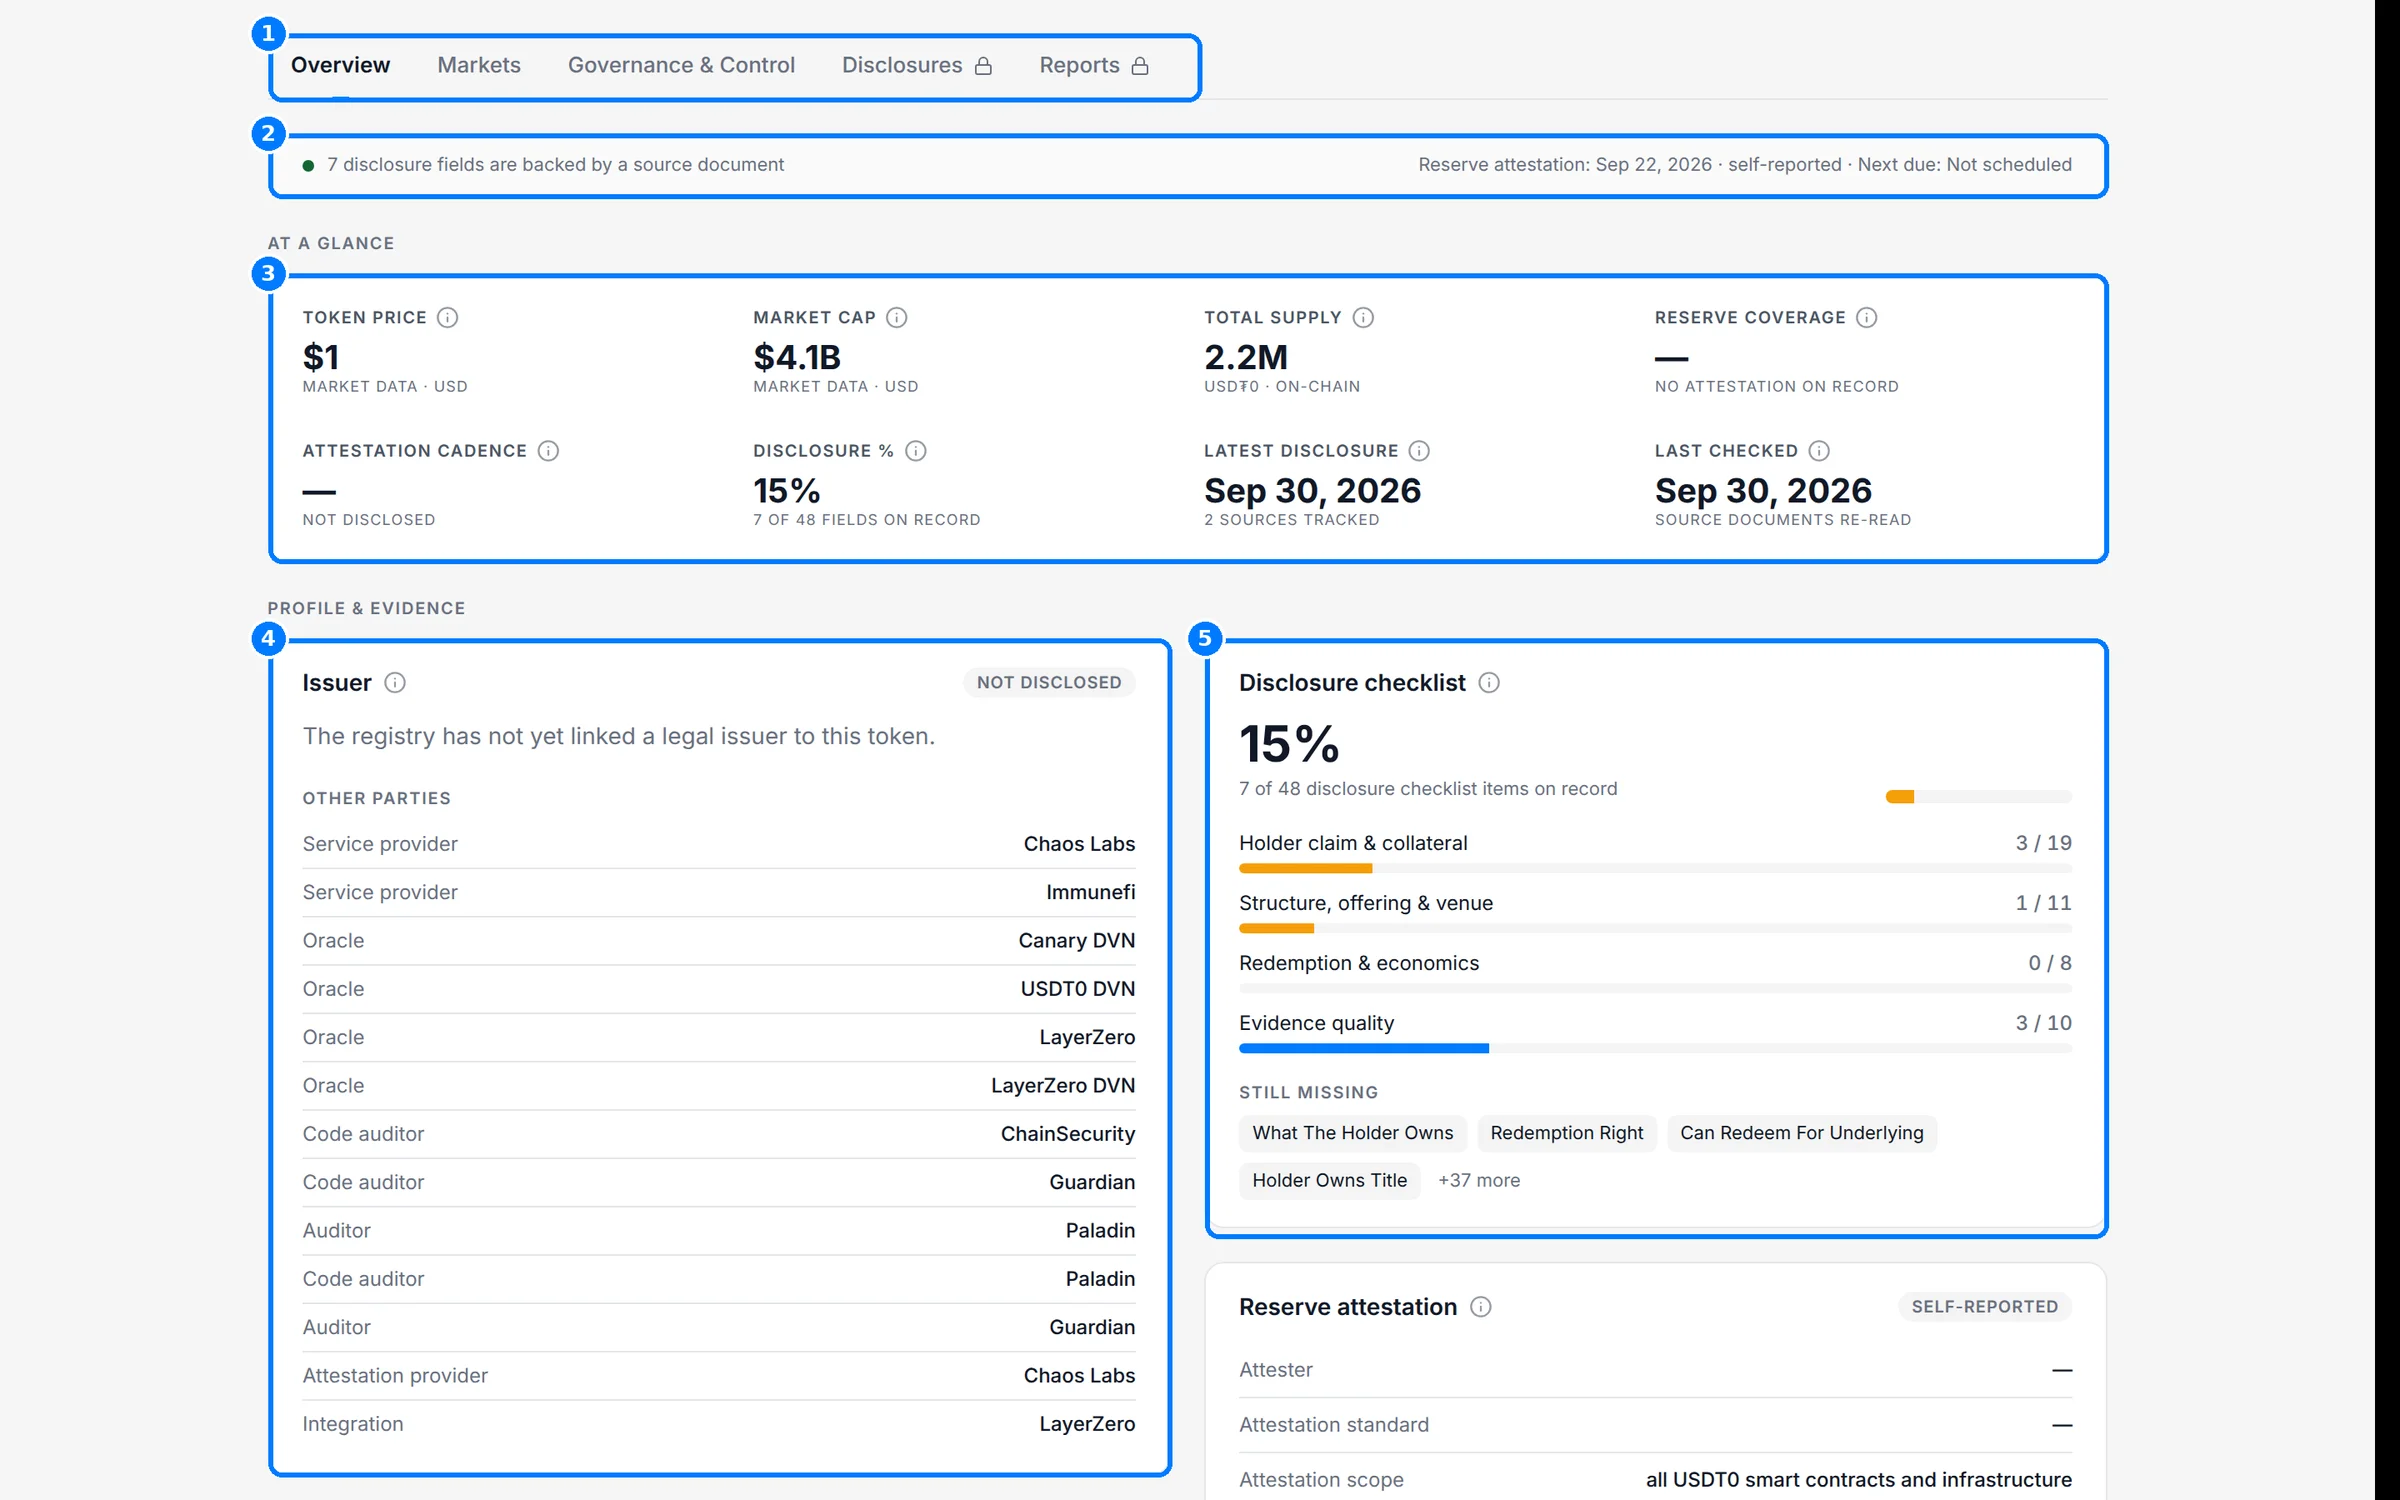Click the NOT DISCLOSED issuer badge

1049,683
